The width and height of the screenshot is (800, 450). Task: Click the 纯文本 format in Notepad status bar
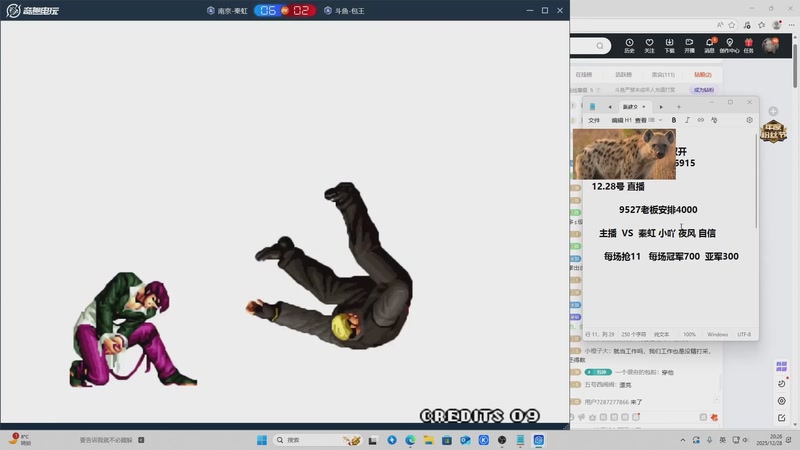coord(661,334)
